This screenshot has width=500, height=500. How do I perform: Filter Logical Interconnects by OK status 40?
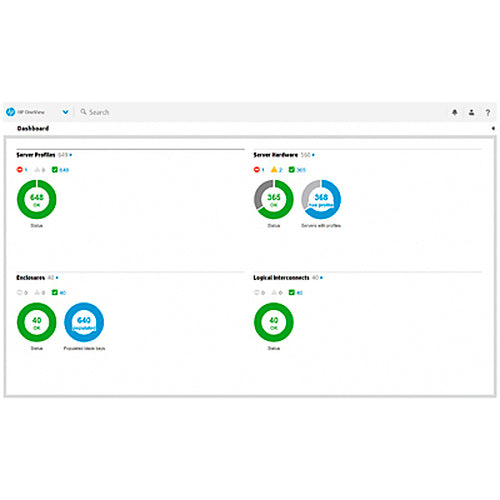tap(296, 293)
